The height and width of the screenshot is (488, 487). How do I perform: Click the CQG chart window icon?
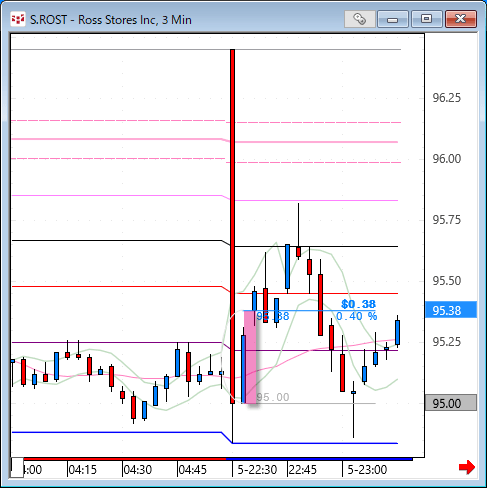tap(18, 19)
